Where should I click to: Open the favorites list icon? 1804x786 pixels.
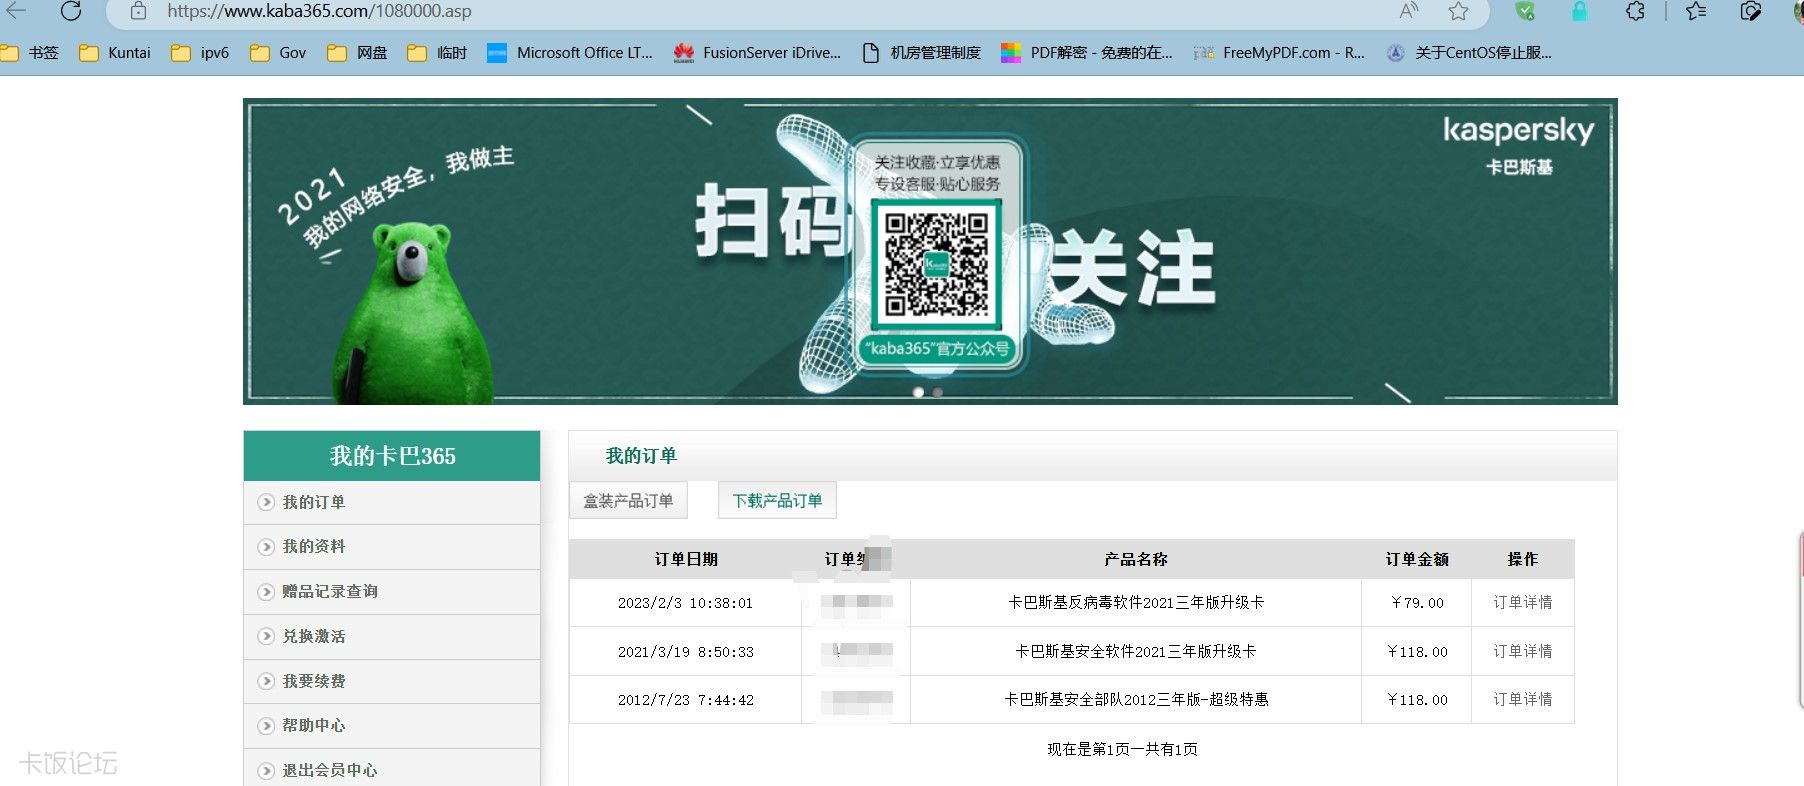click(1696, 11)
